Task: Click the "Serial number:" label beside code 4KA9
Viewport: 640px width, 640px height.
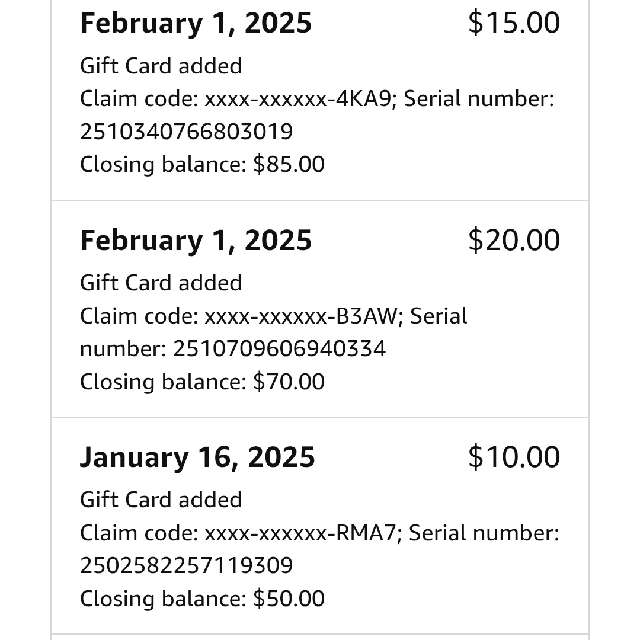Action: click(x=488, y=98)
